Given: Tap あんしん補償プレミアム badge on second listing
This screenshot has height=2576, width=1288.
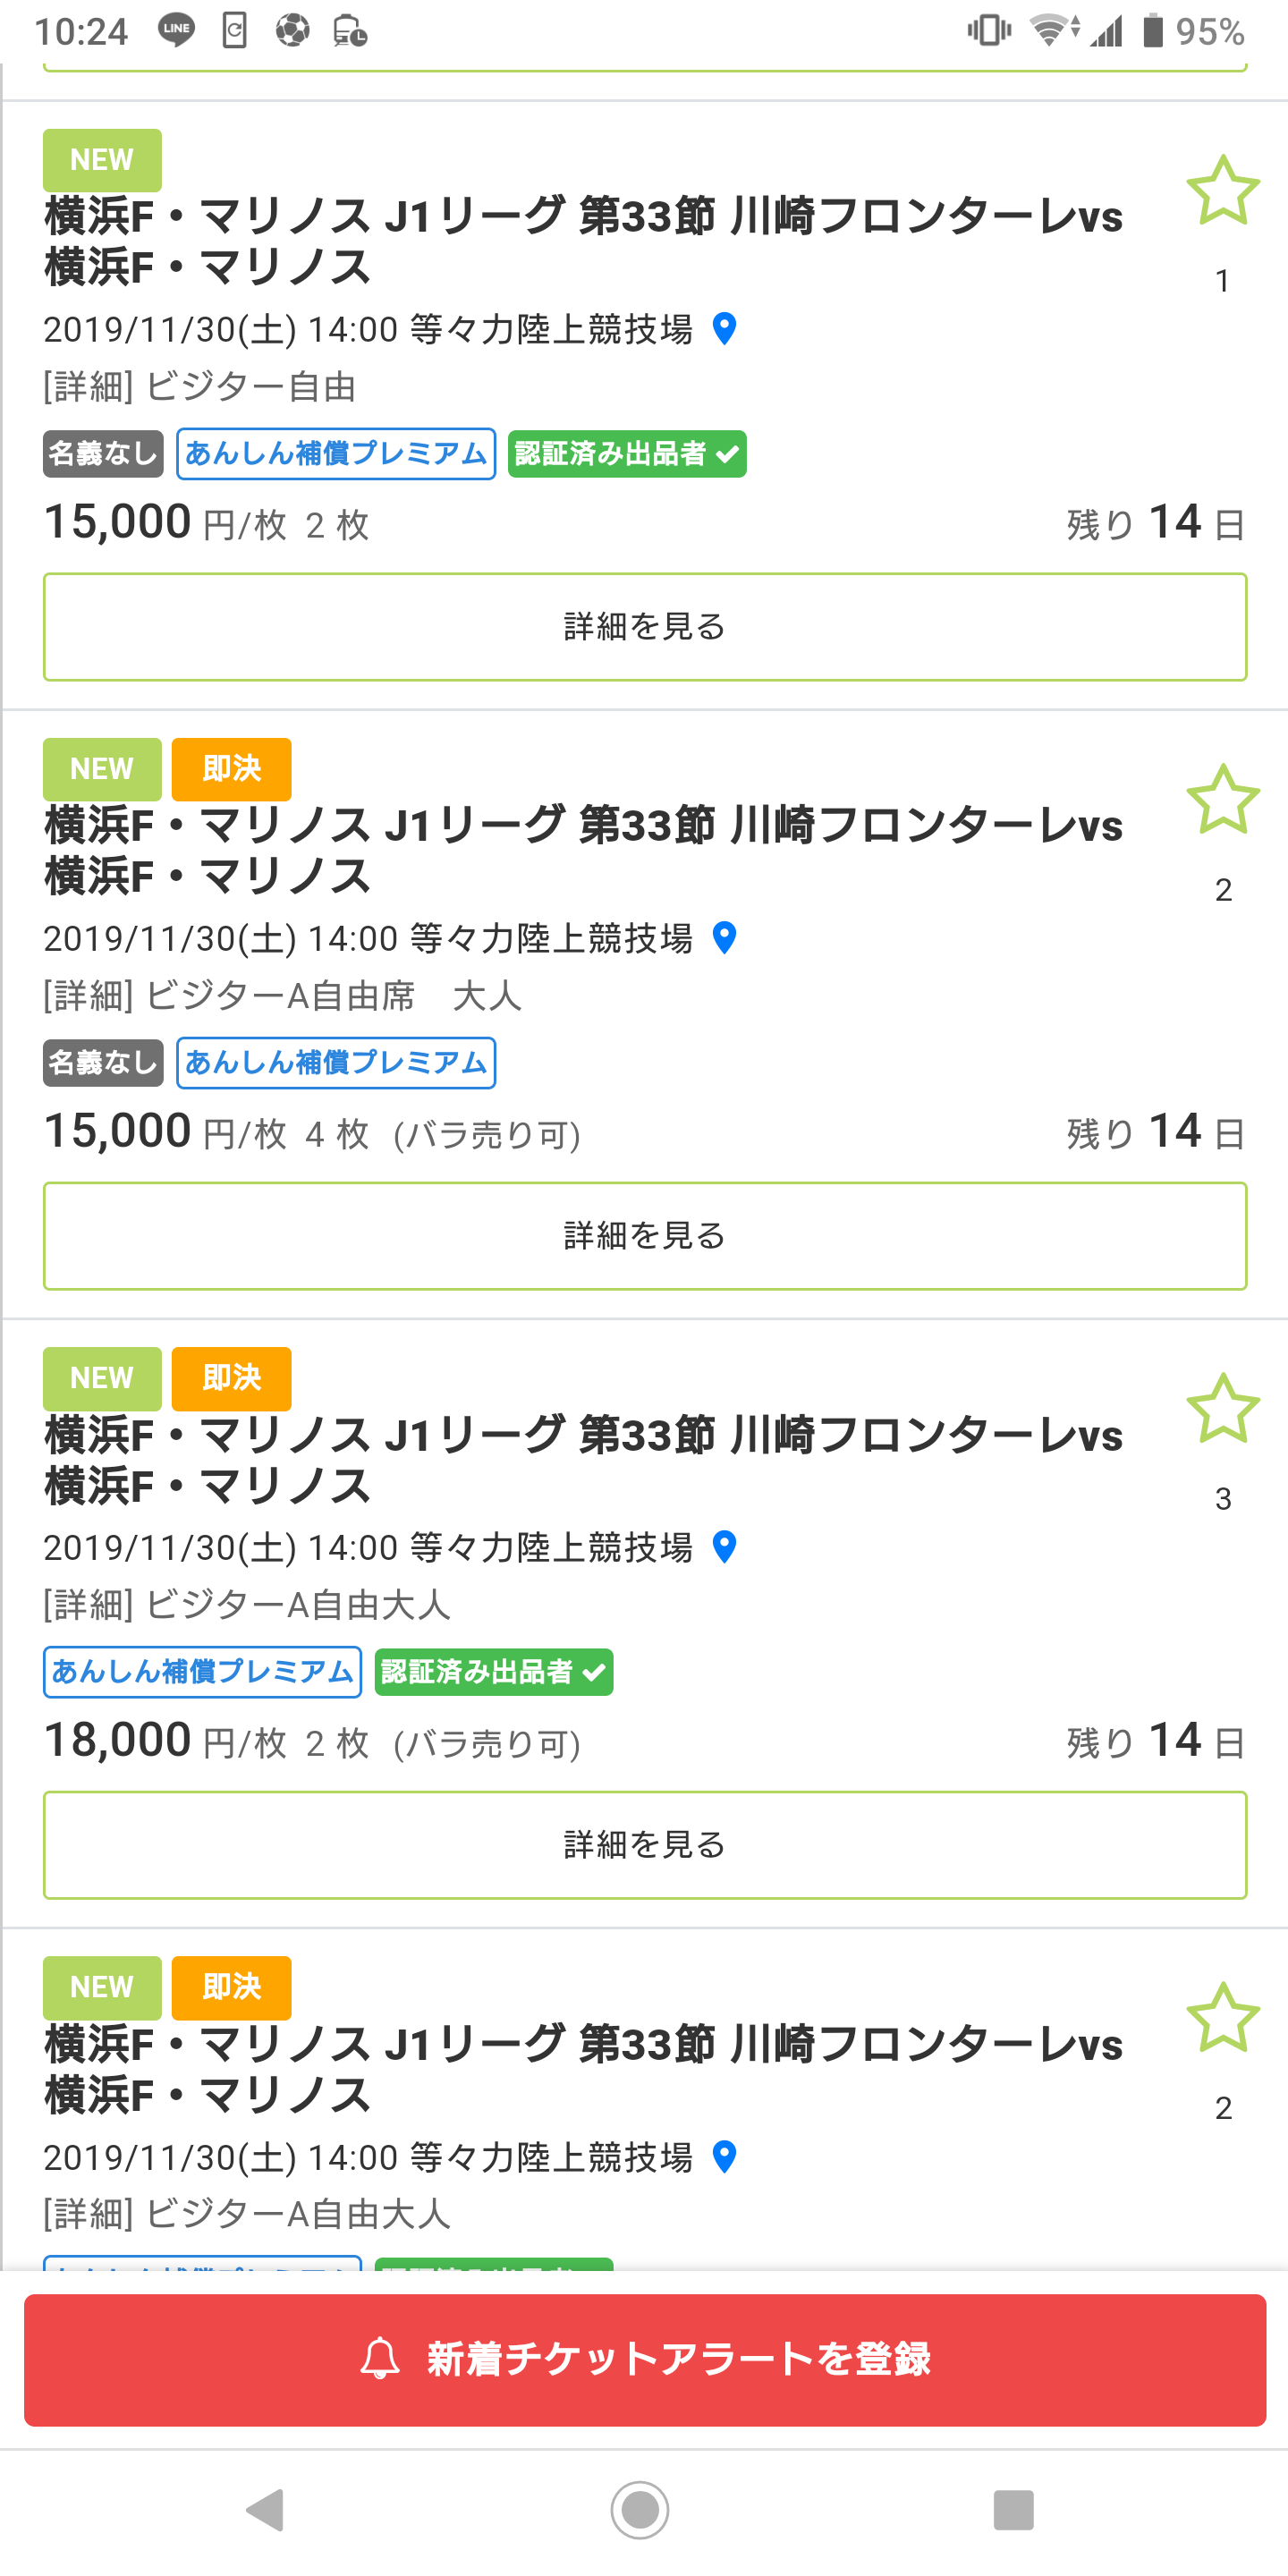Looking at the screenshot, I should pos(336,1063).
